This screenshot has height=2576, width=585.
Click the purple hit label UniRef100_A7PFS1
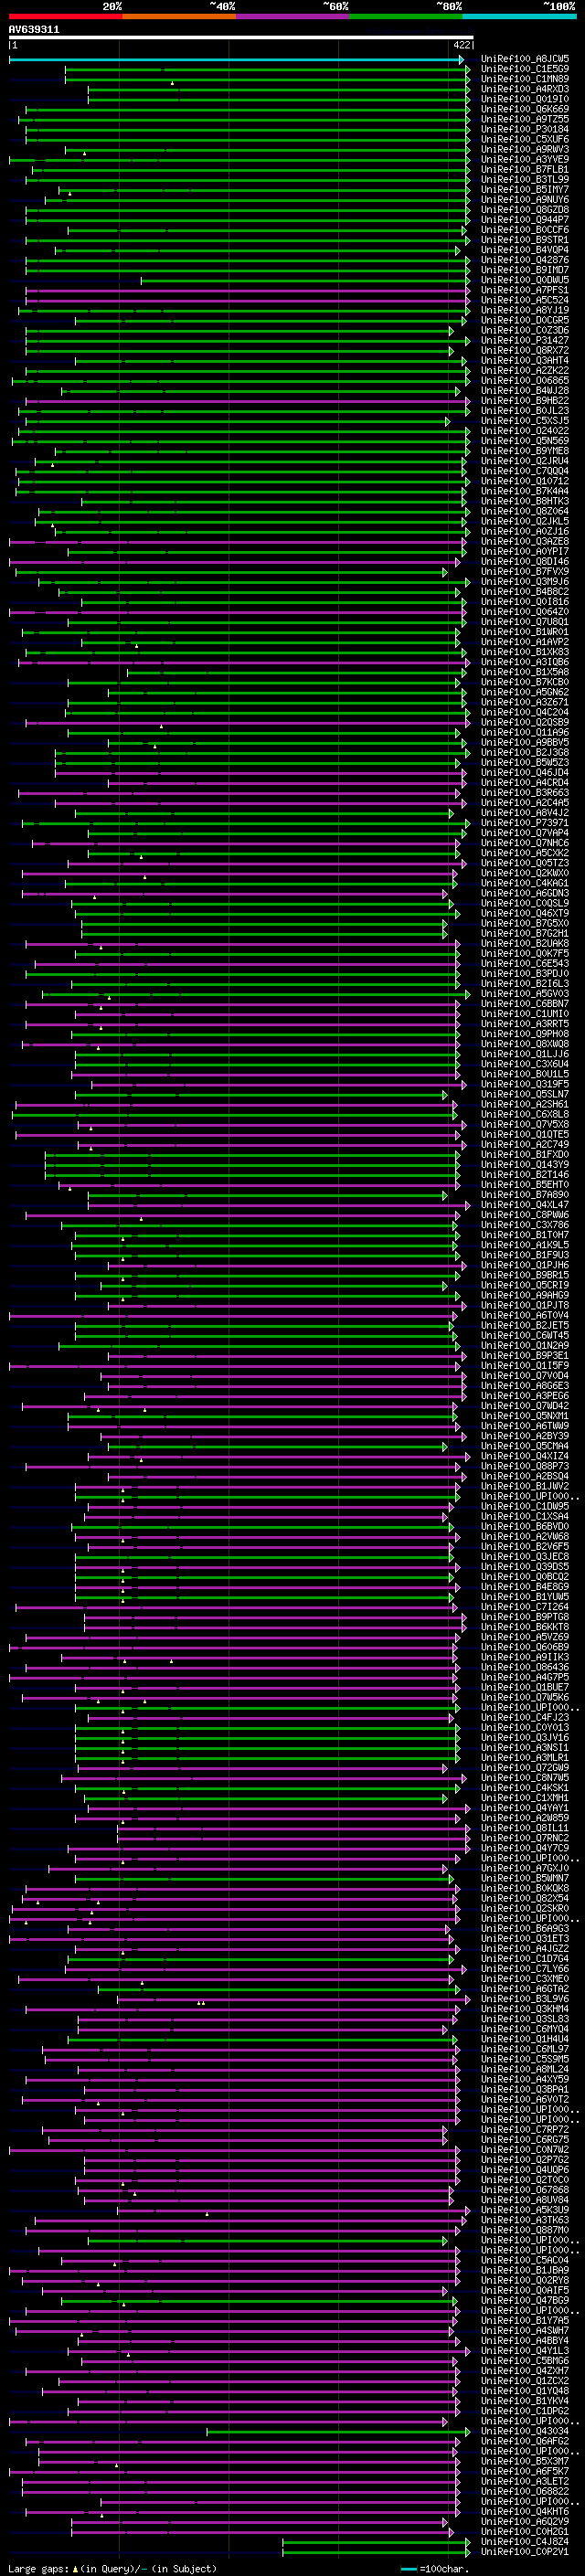[525, 290]
